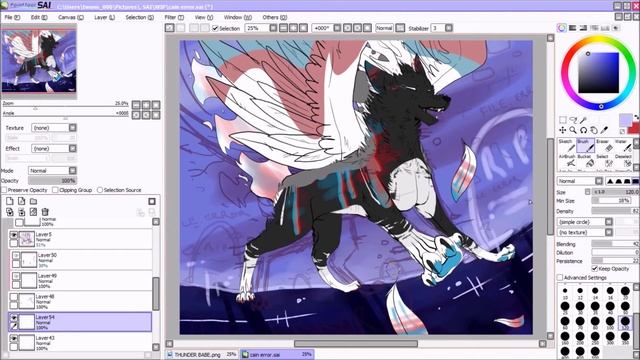Reset the navigator rotation angle
The image size is (640, 360).
[x=156, y=115]
